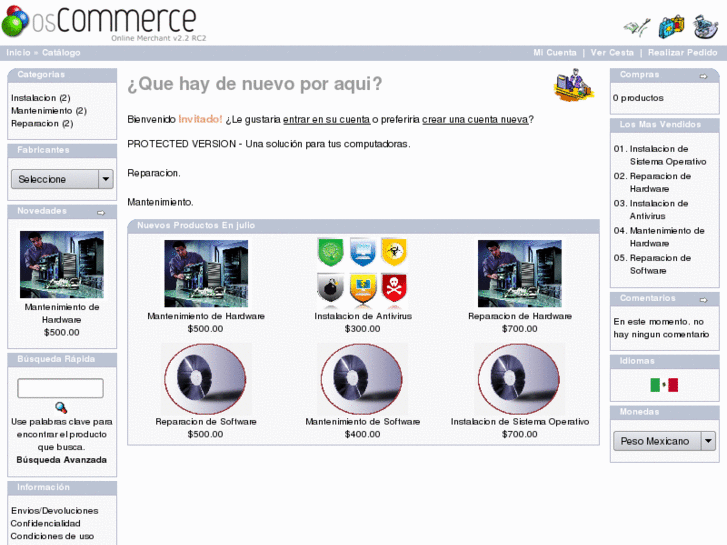Click 'Nuevos Productos En julio' heading
The width and height of the screenshot is (727, 545).
pos(196,225)
